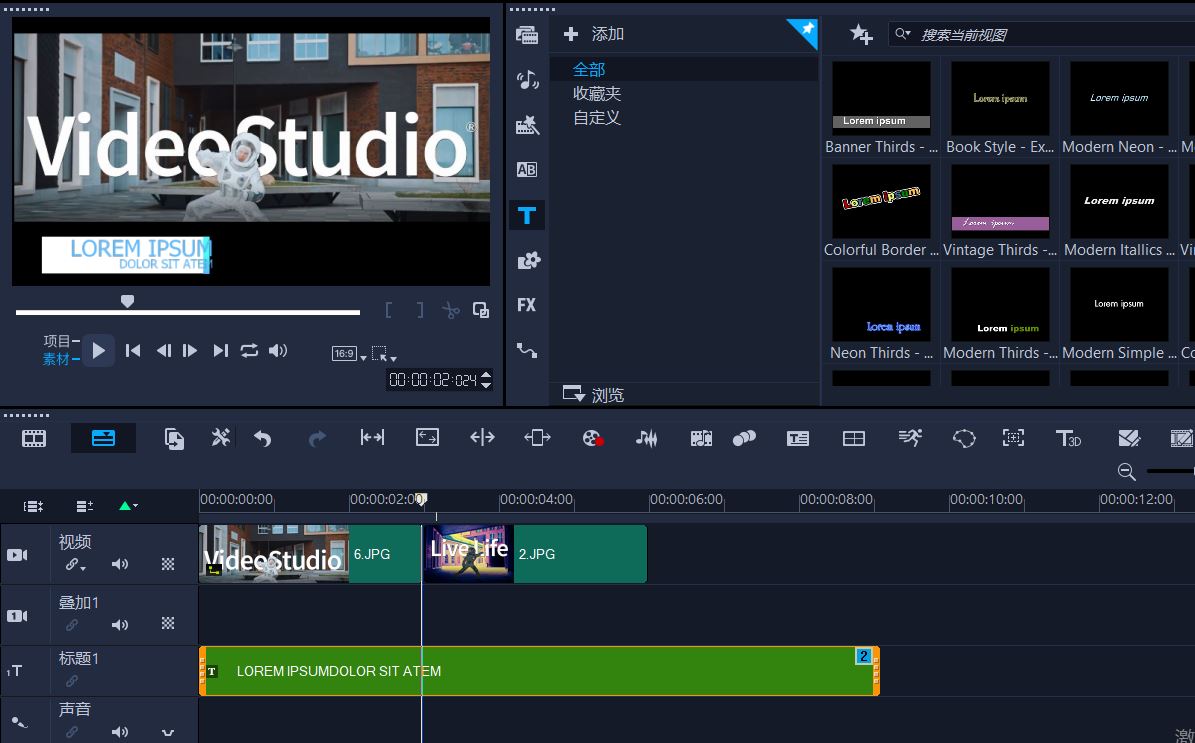Click the timecode stepper arrows
This screenshot has width=1195, height=743.
click(x=486, y=380)
